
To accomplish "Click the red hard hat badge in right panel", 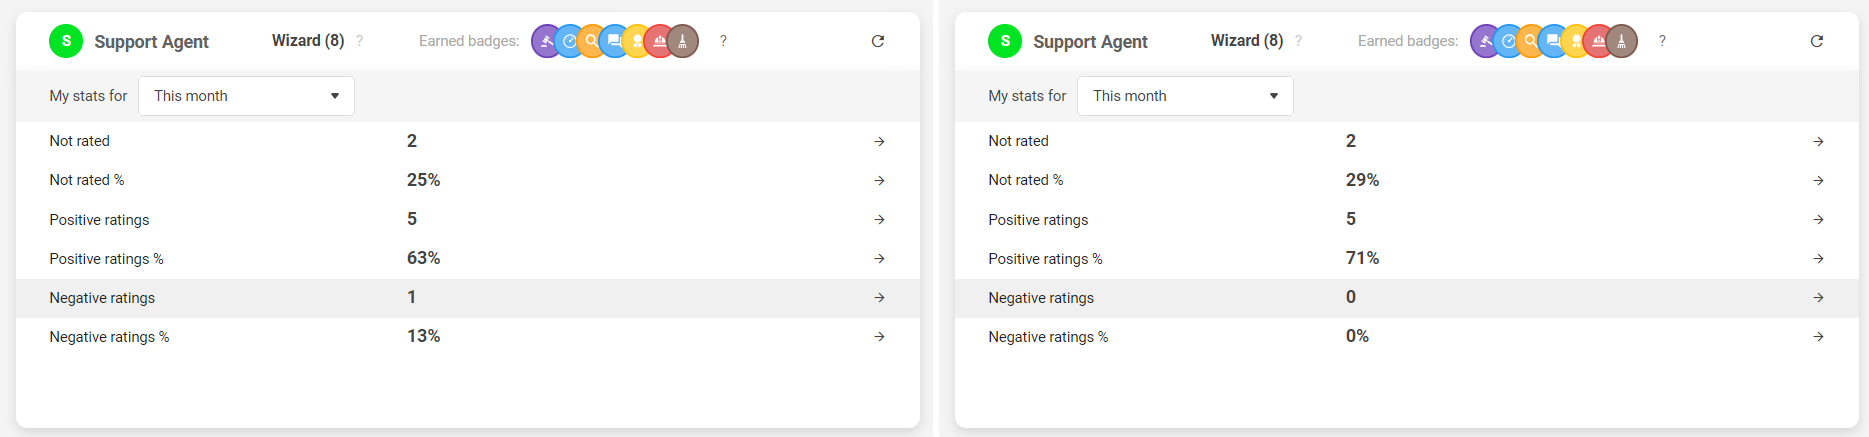I will pyautogui.click(x=1599, y=41).
